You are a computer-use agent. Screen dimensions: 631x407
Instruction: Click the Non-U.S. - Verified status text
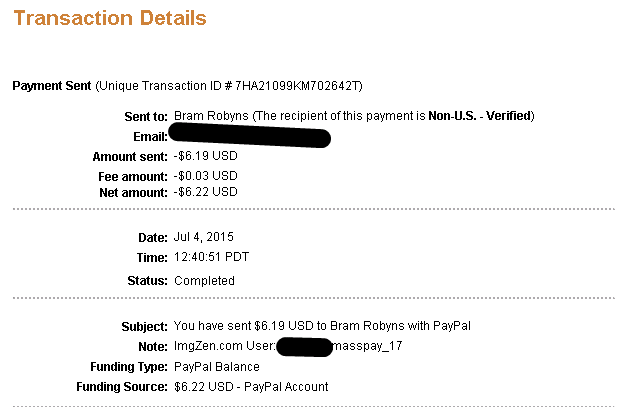pos(480,117)
